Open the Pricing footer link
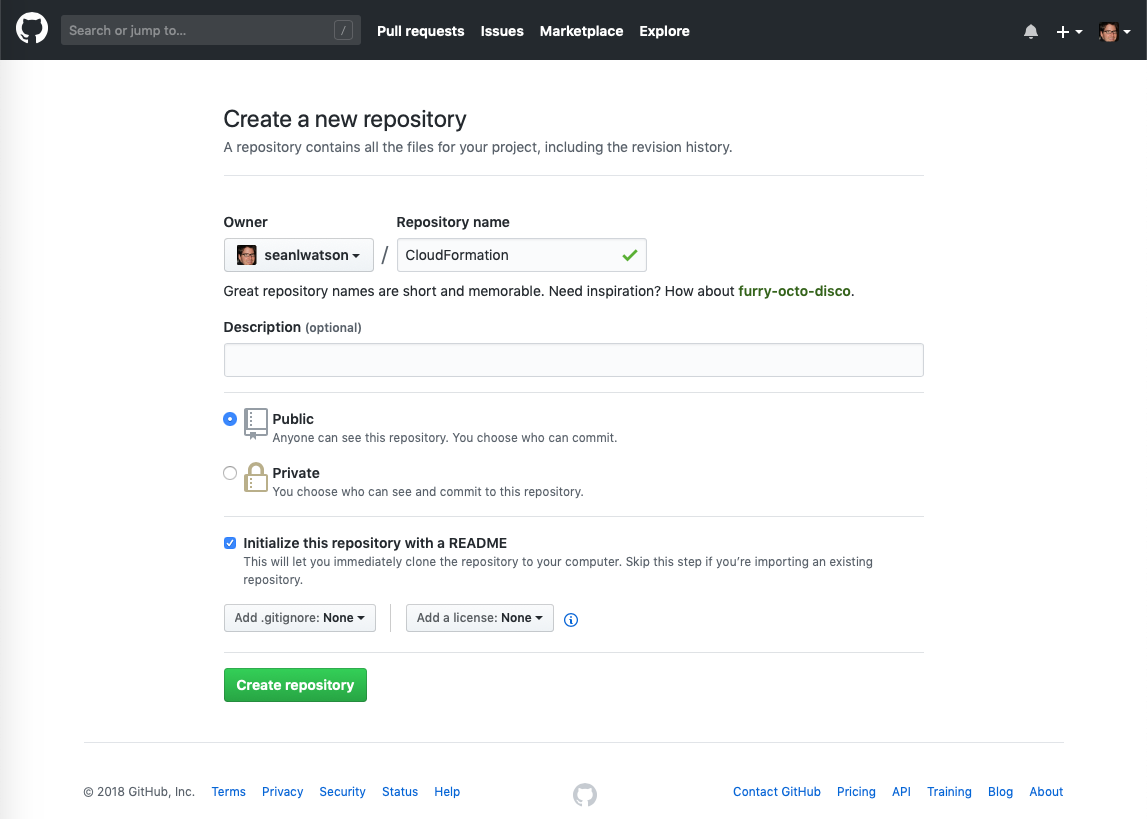Viewport: 1147px width, 819px height. click(856, 792)
